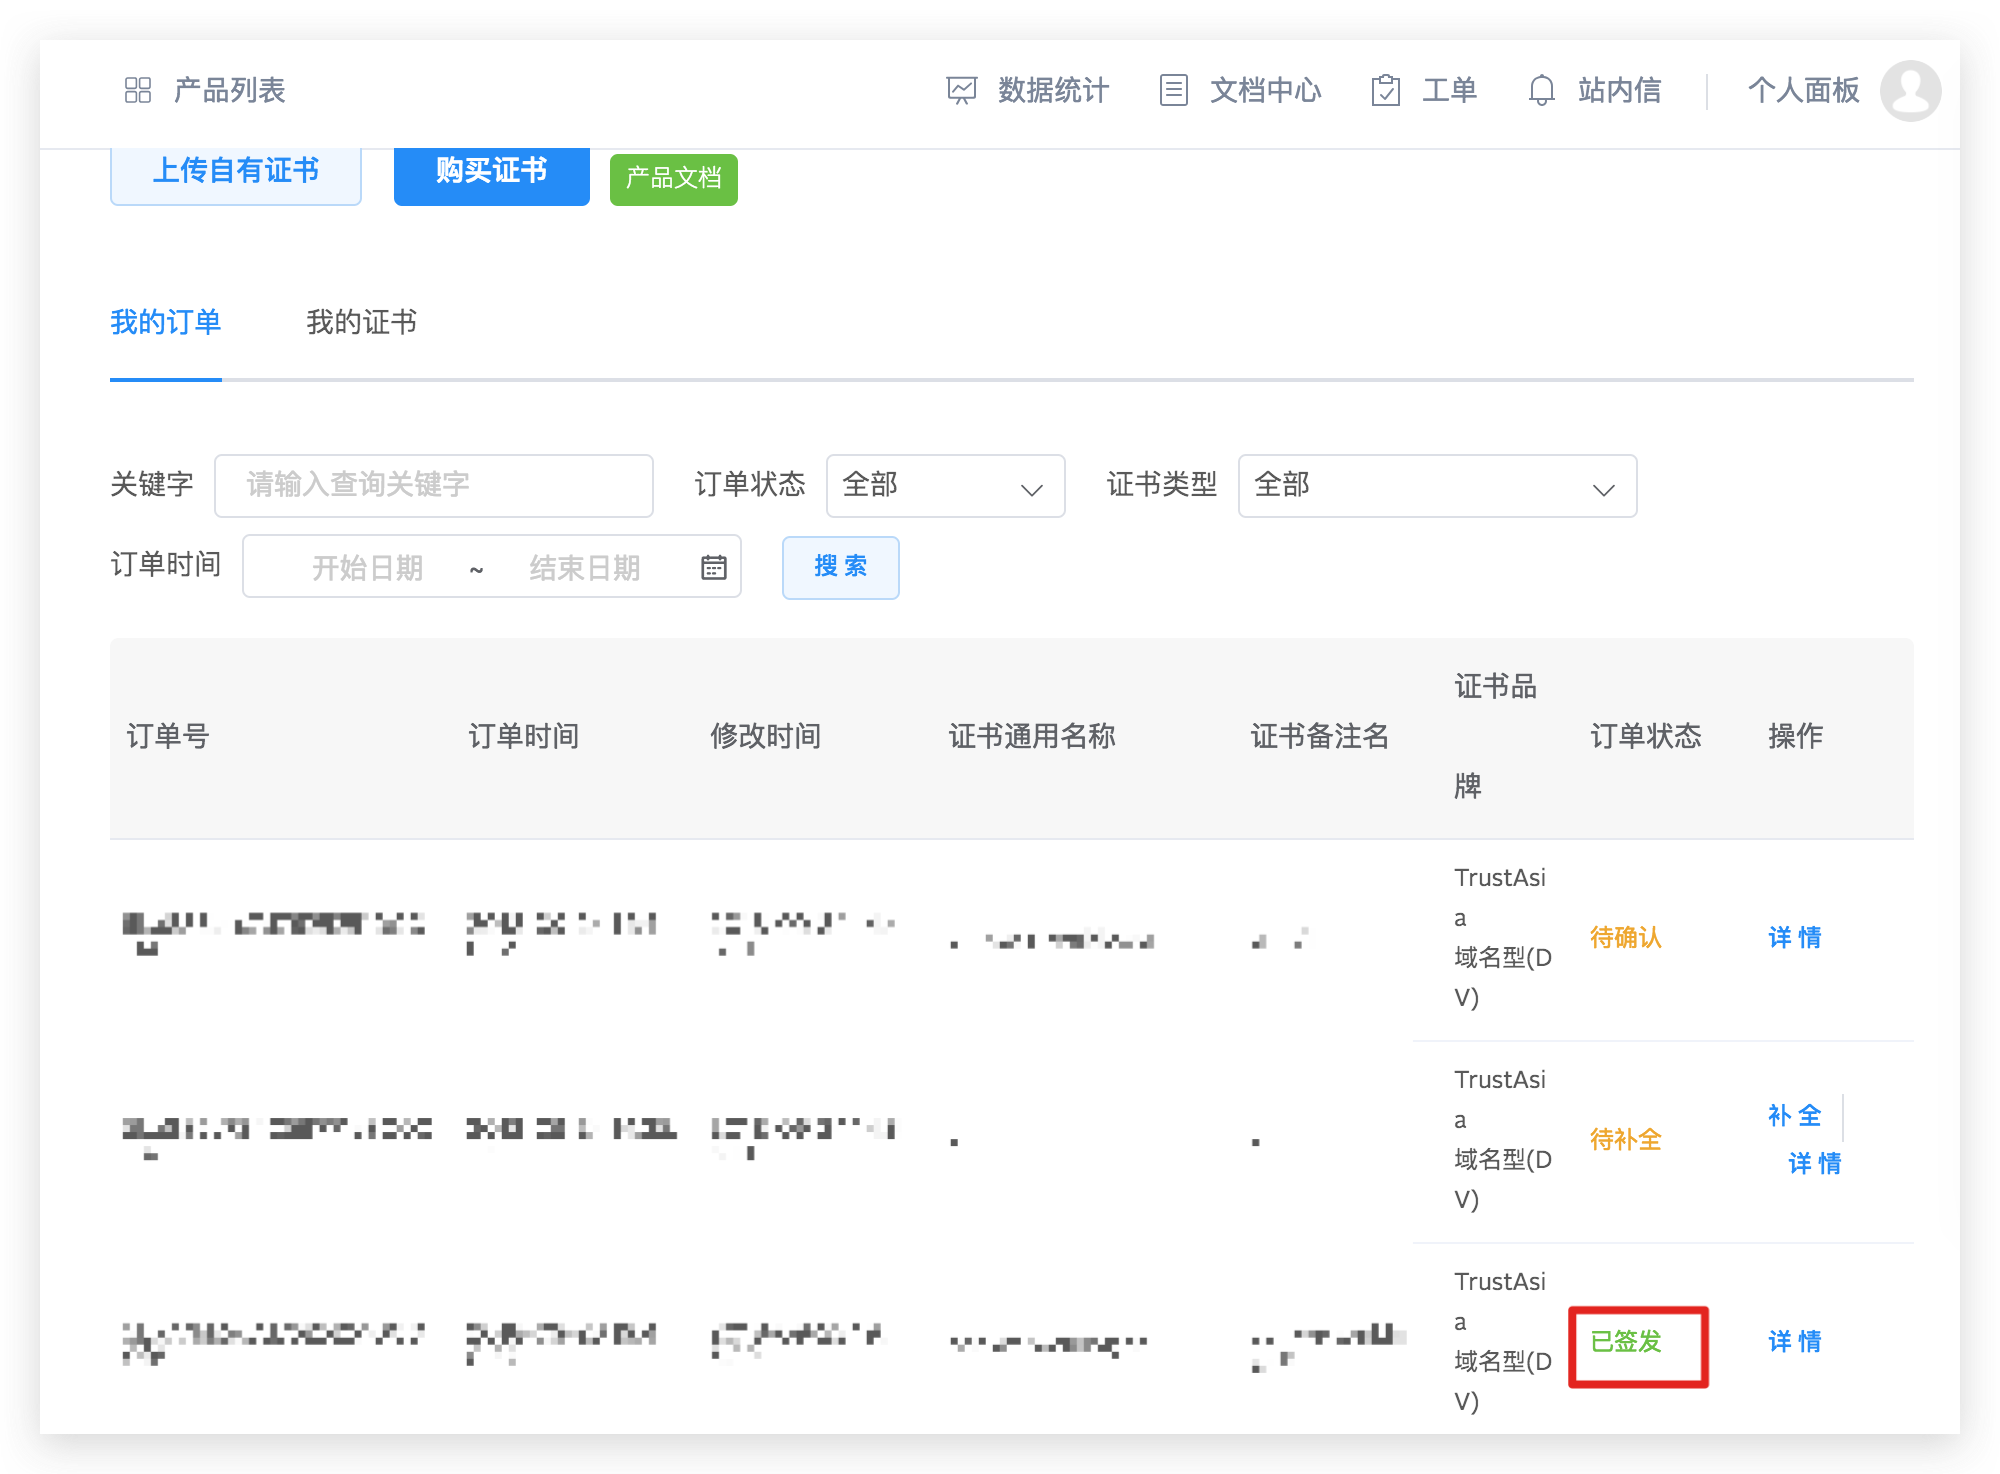Click the product list grid icon
This screenshot has width=2000, height=1474.
pos(138,90)
